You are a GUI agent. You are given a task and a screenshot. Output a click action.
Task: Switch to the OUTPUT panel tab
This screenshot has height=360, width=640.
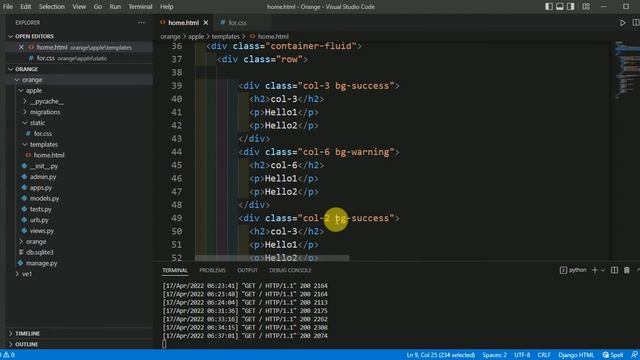coord(247,270)
